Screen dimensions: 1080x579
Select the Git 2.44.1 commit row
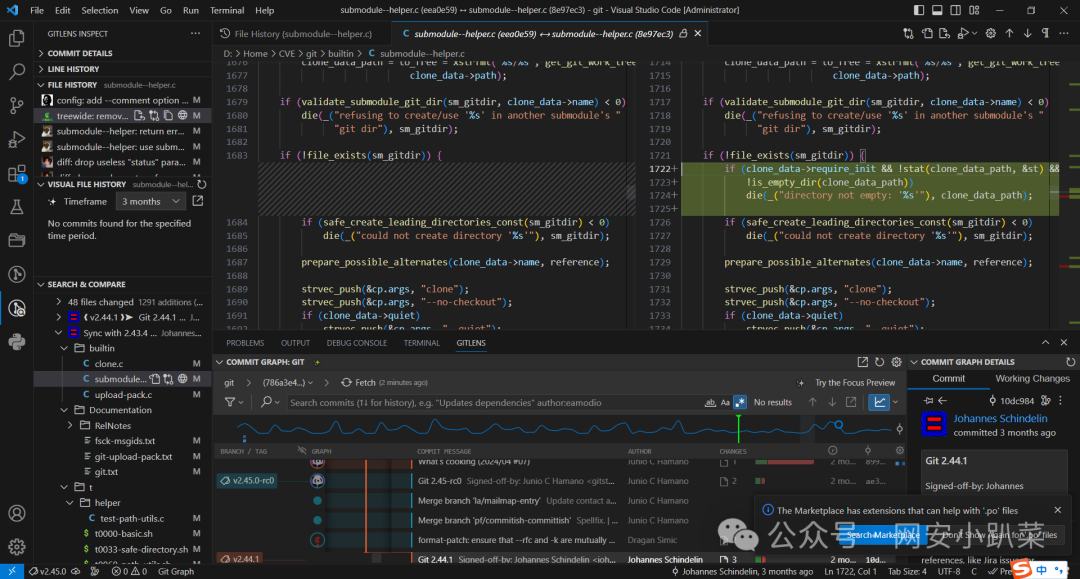click(561, 560)
